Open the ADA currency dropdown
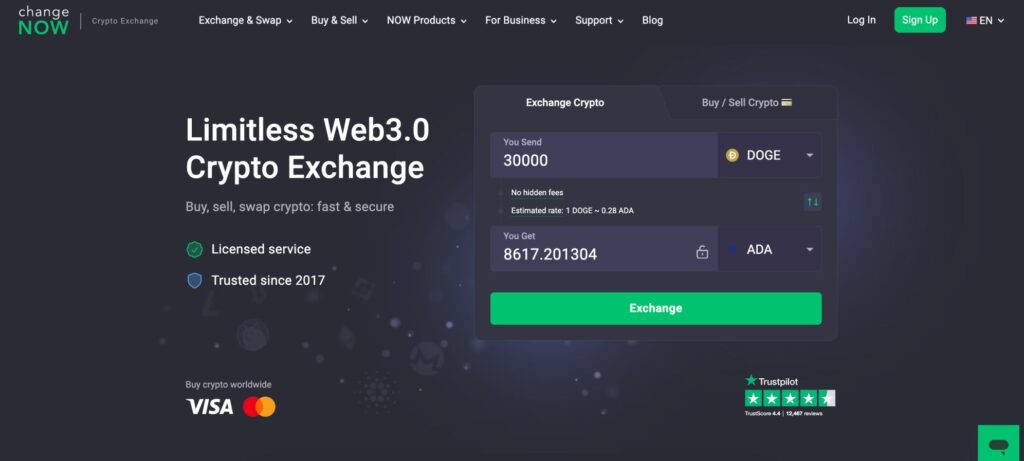This screenshot has width=1024, height=461. pyautogui.click(x=769, y=249)
